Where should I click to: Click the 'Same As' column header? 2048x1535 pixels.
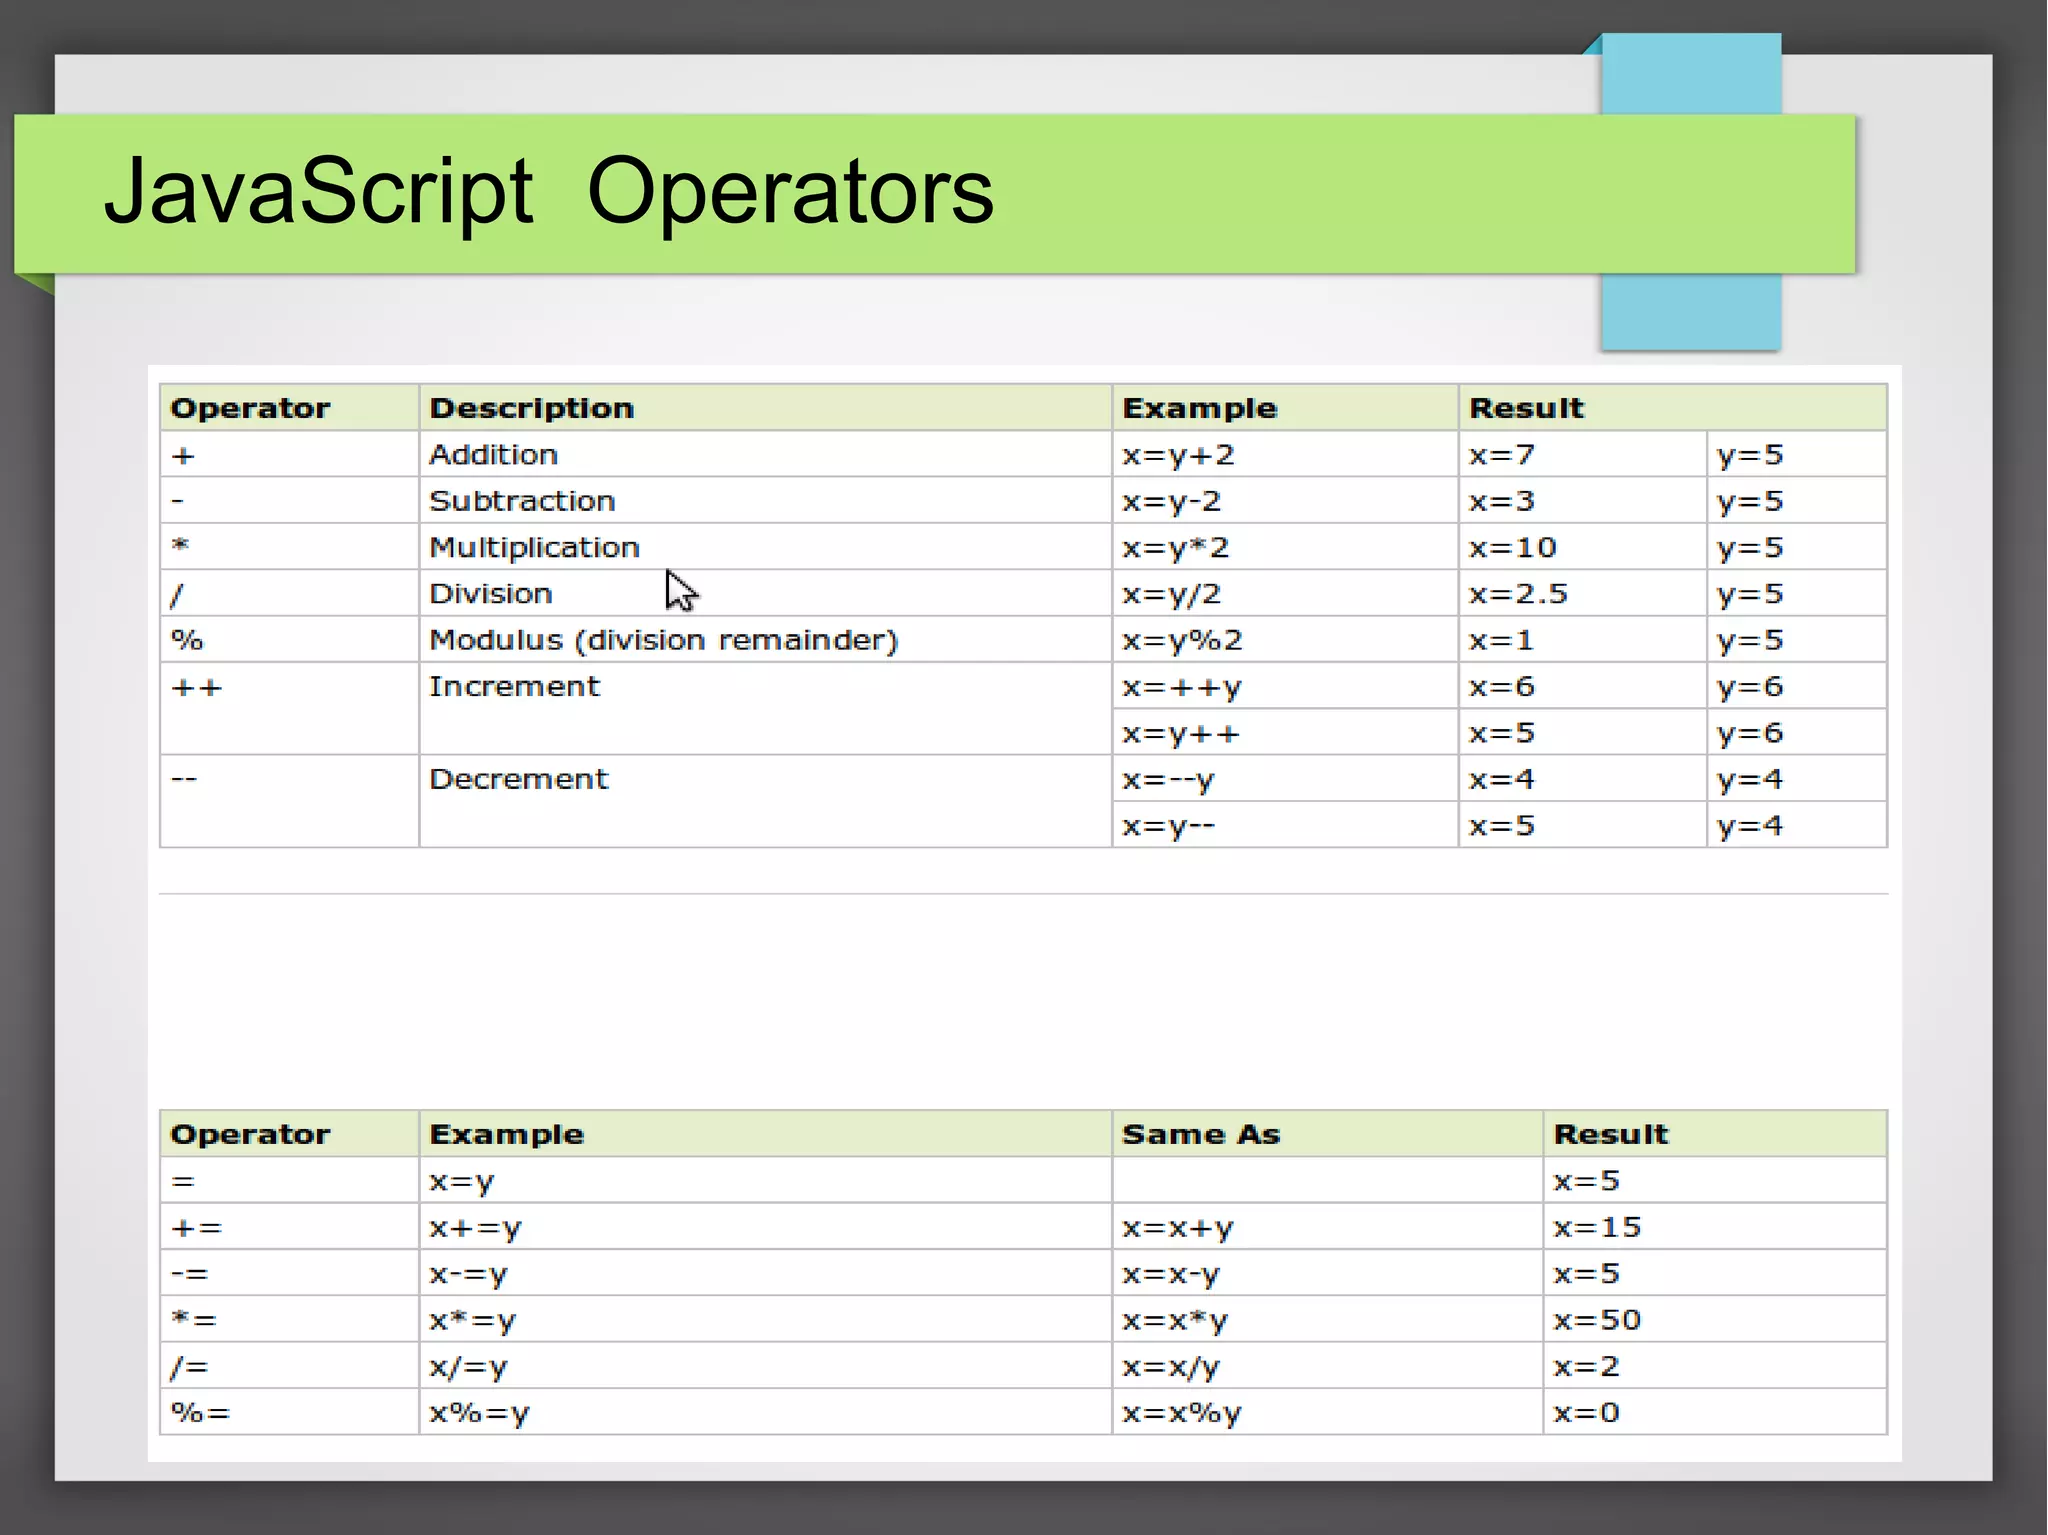point(1327,1133)
